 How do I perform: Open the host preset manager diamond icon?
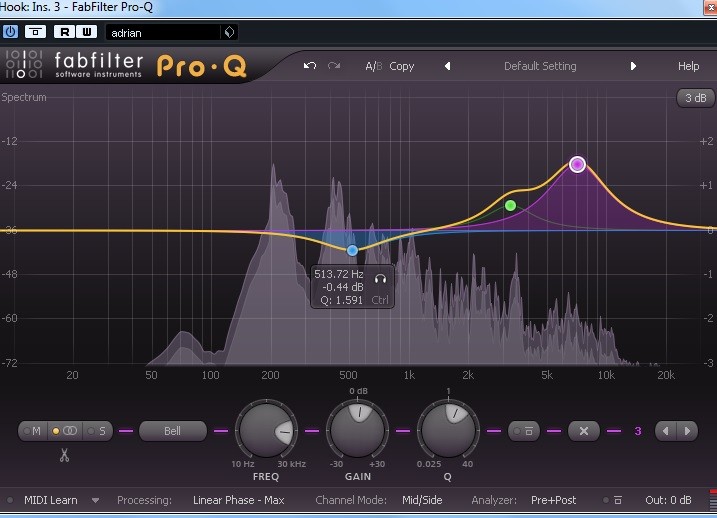(x=230, y=32)
